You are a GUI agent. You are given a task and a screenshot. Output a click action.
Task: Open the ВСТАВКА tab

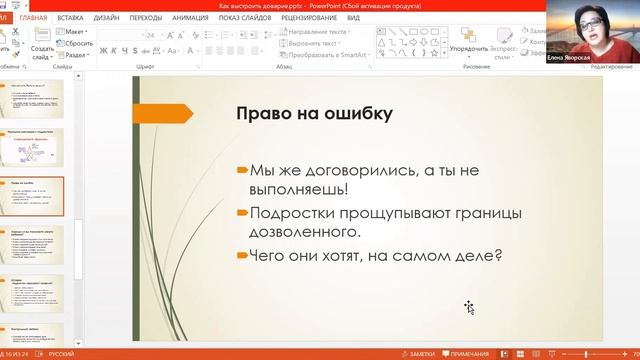point(70,18)
